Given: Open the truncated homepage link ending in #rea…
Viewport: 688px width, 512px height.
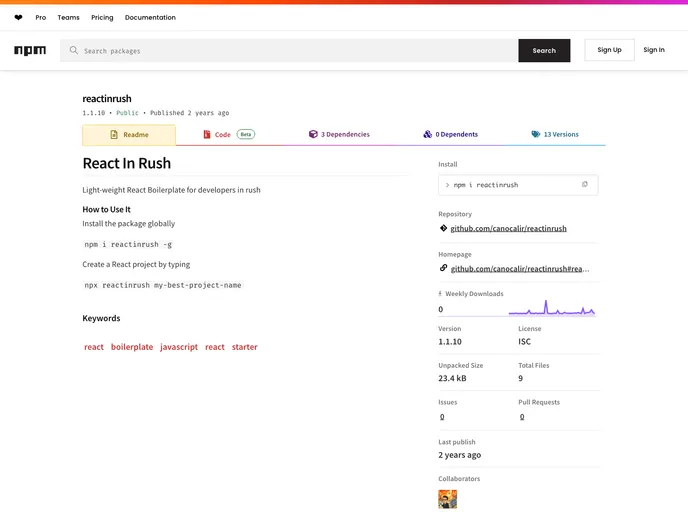Looking at the screenshot, I should [x=520, y=269].
